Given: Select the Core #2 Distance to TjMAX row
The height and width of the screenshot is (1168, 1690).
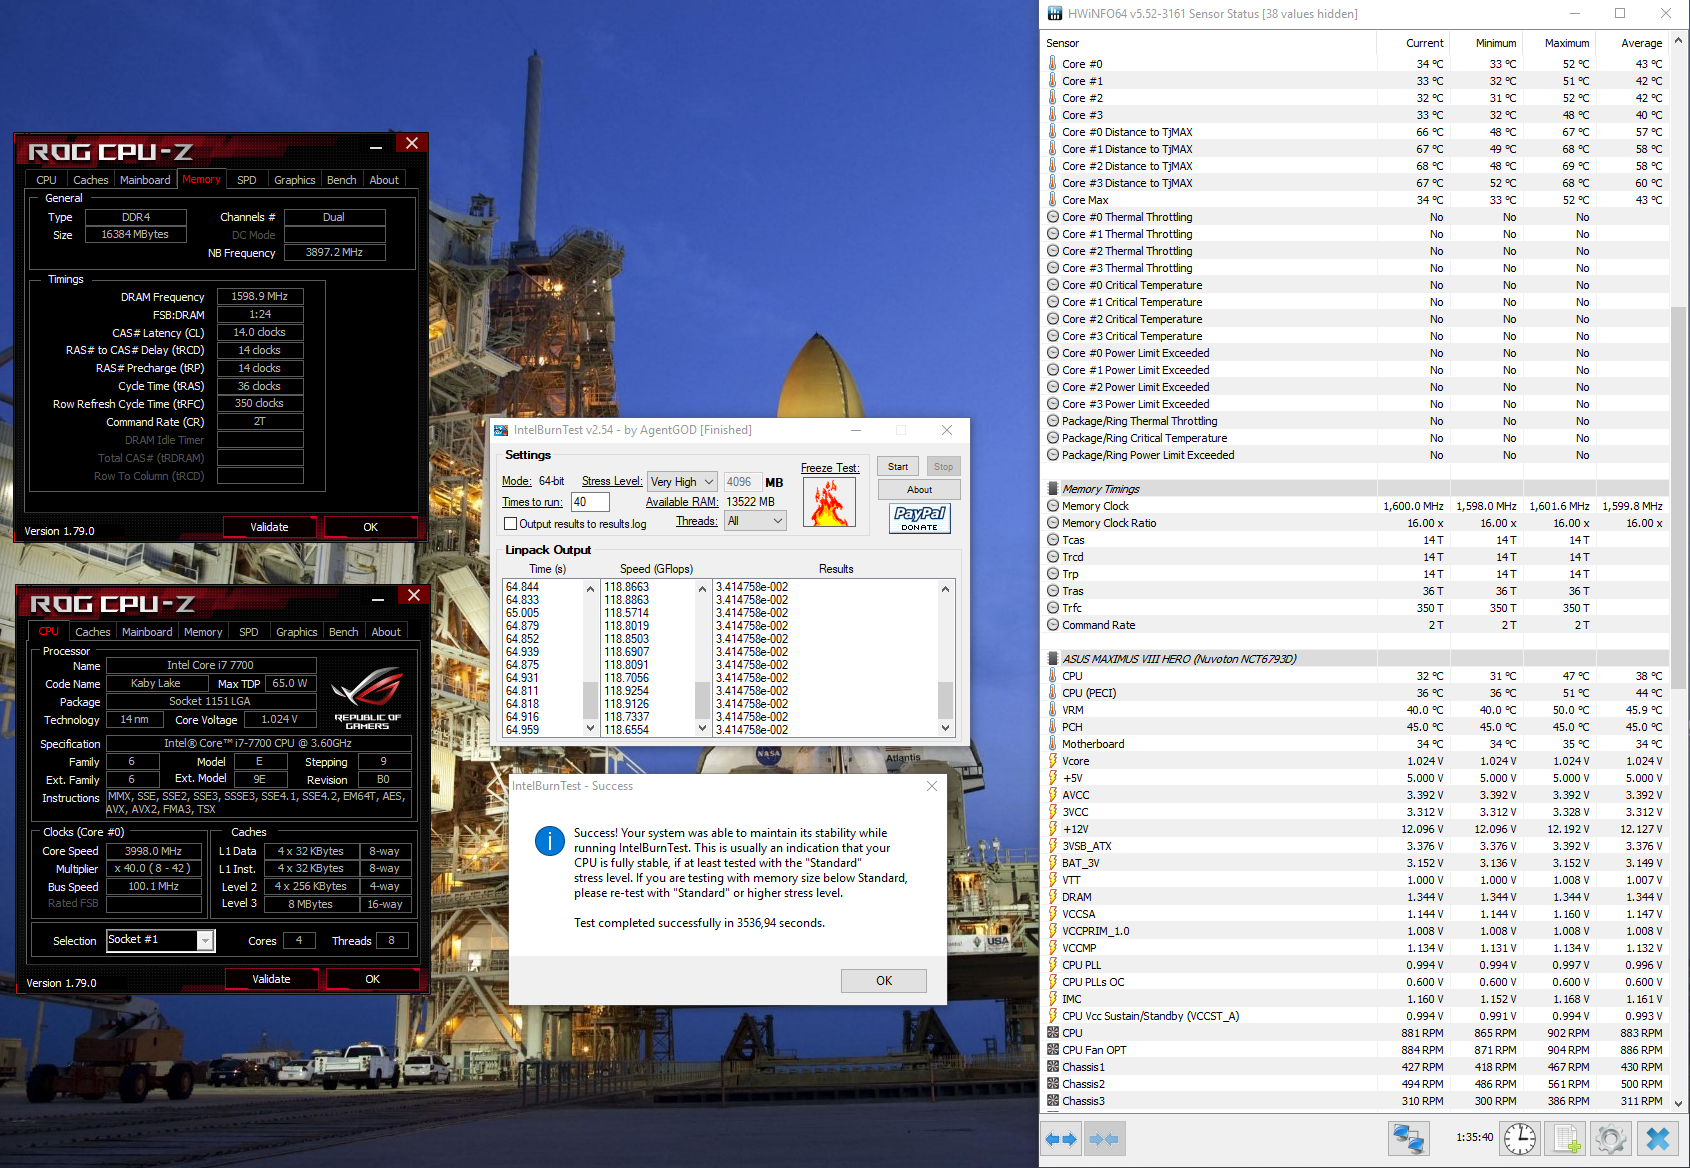Looking at the screenshot, I should 1355,166.
